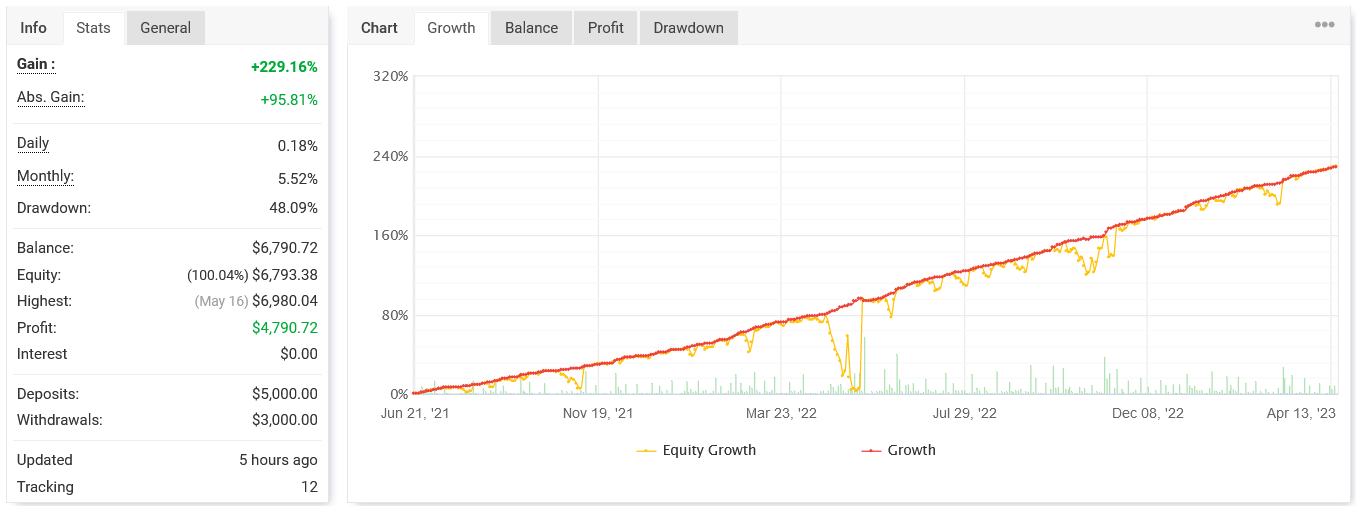Click the Abs. Gain label
The width and height of the screenshot is (1356, 506).
coord(50,97)
